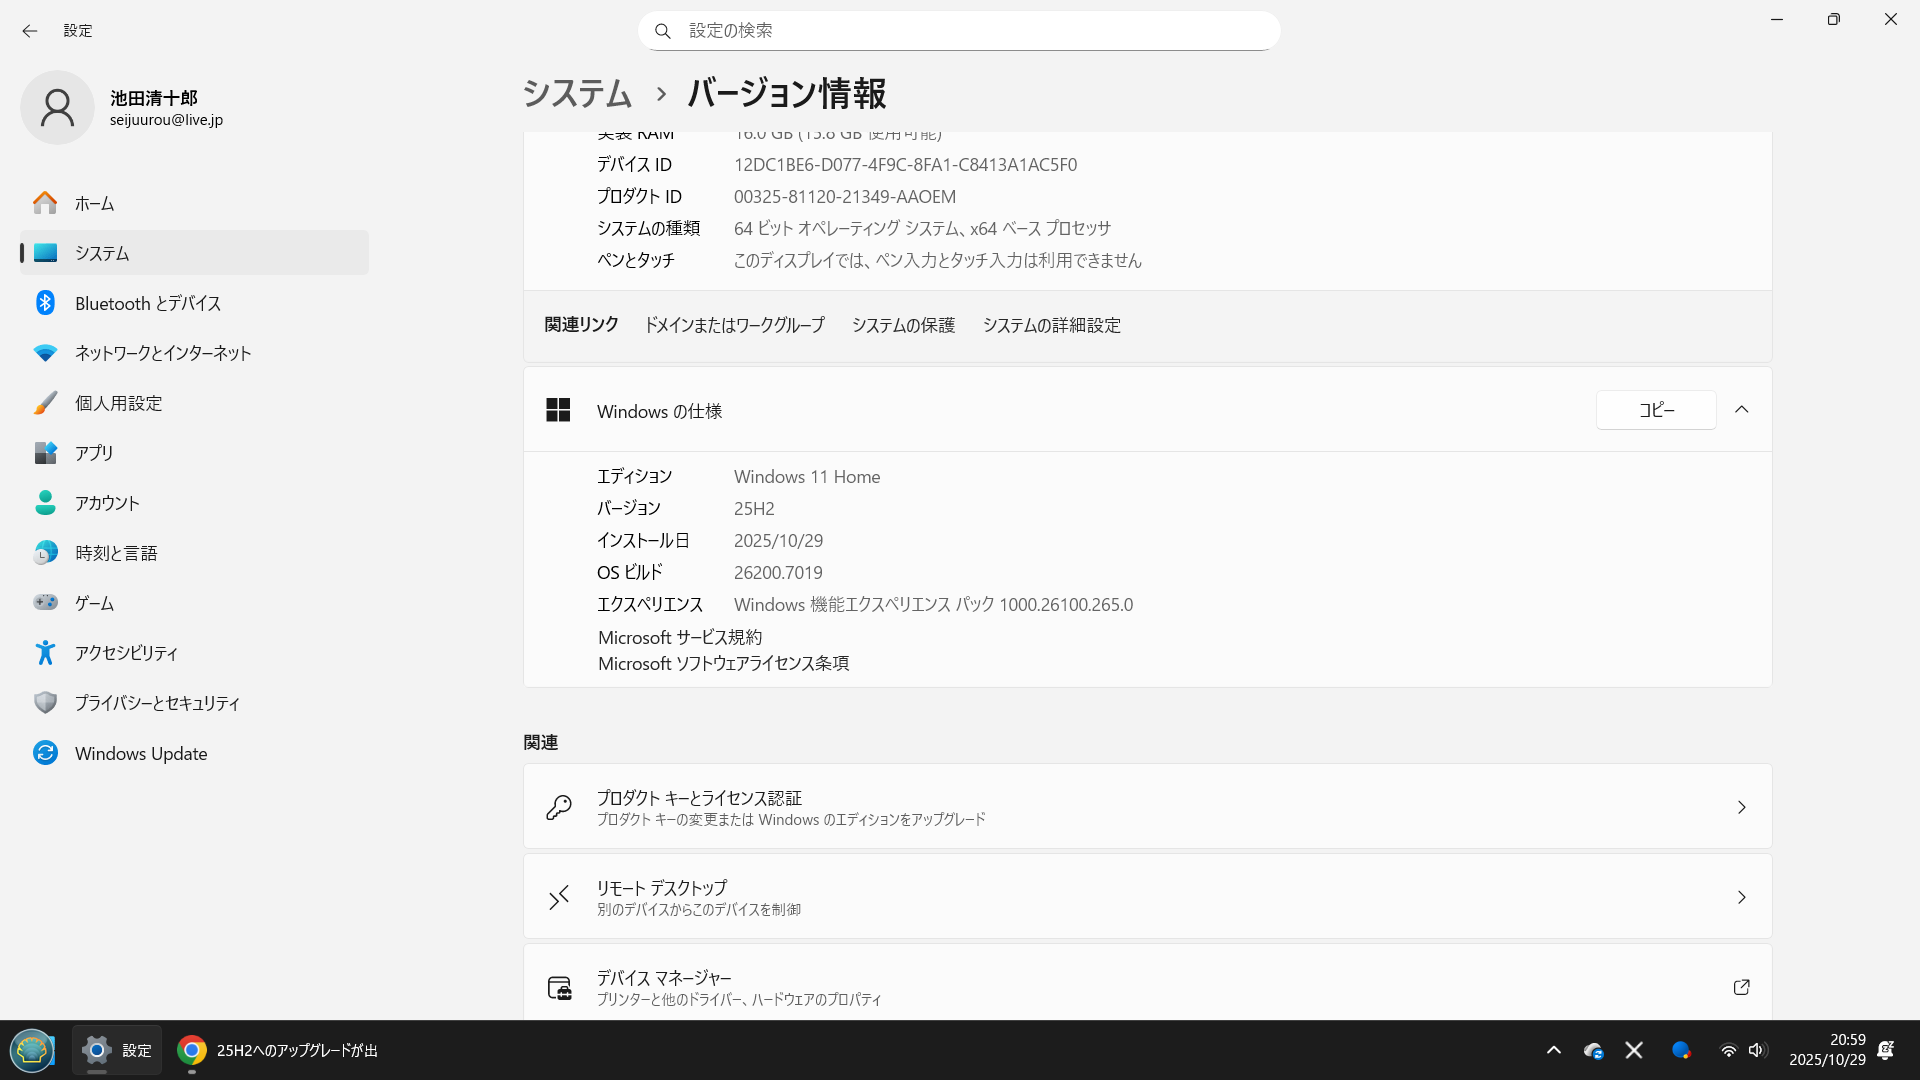
Task: Expand product key row chevron
Action: coord(1742,807)
